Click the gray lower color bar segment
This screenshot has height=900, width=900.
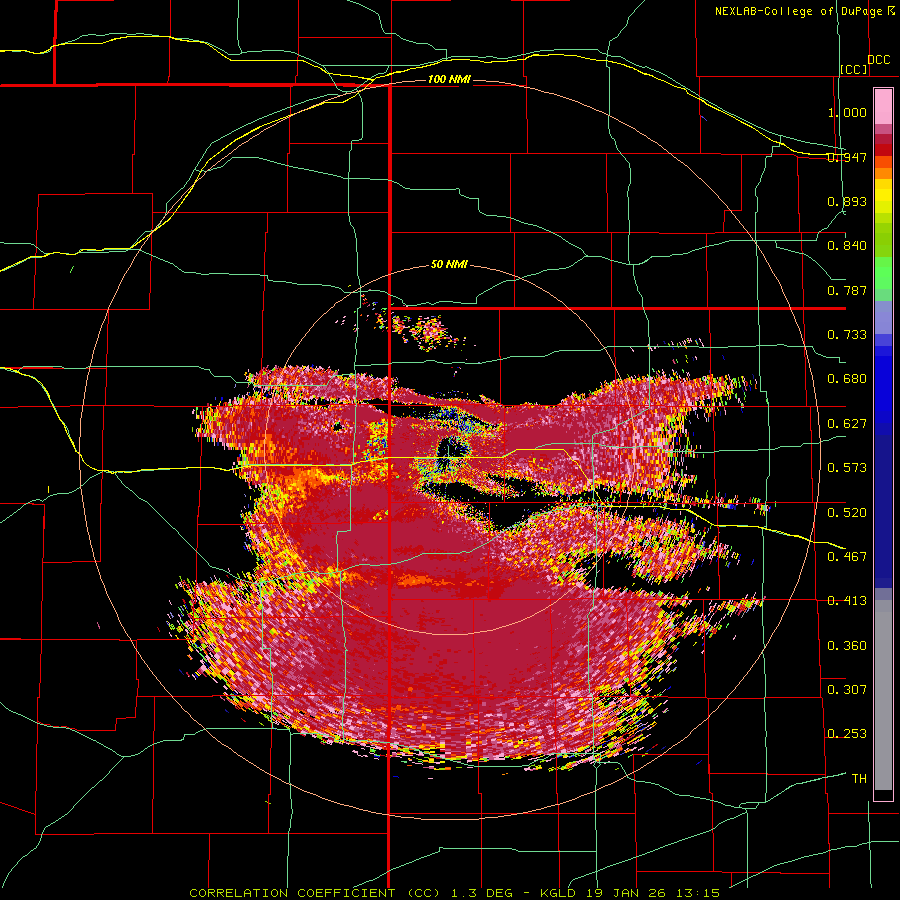883,695
